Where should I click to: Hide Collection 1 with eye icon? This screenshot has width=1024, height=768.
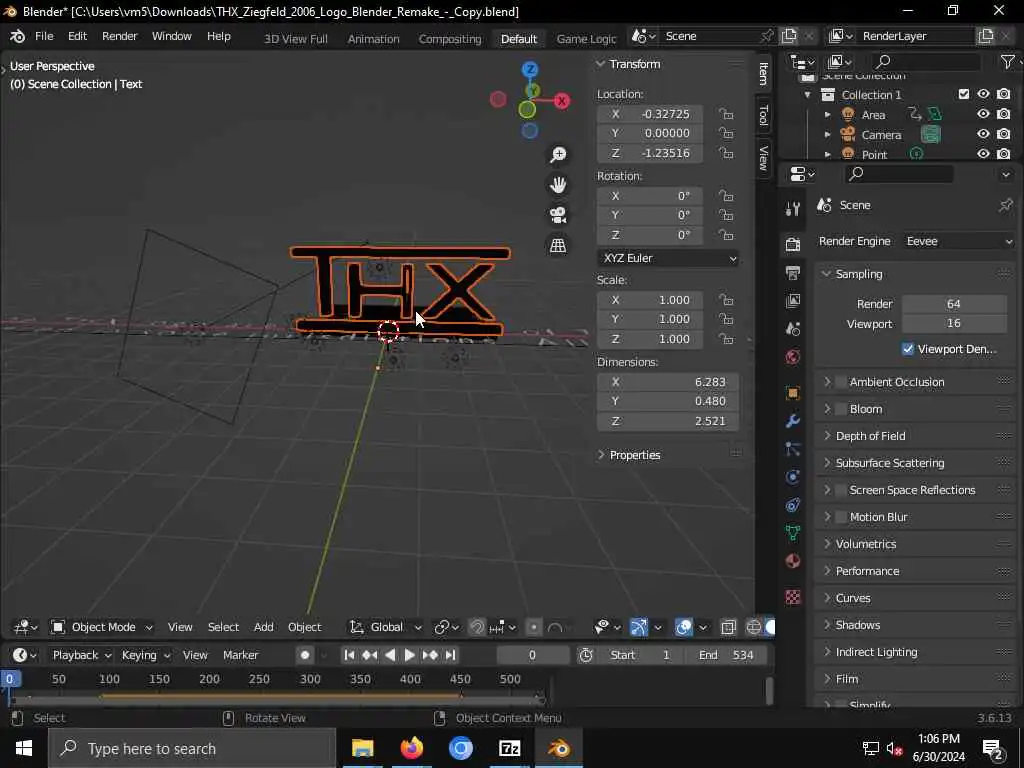pos(983,94)
